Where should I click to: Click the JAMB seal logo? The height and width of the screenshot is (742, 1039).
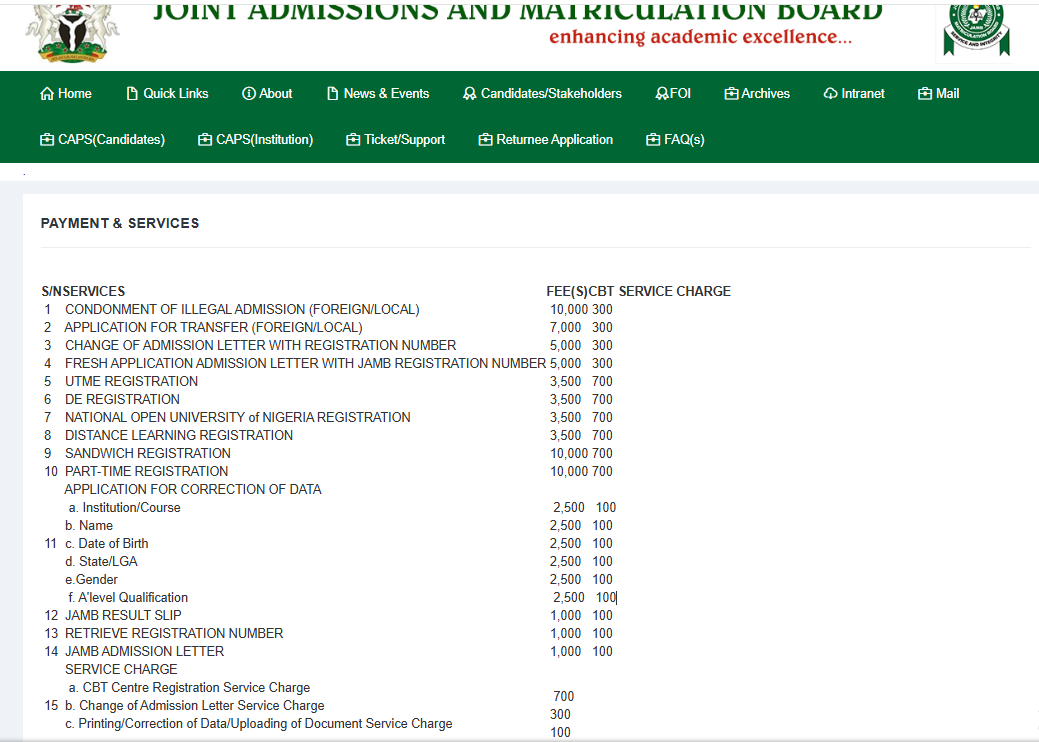tap(976, 30)
